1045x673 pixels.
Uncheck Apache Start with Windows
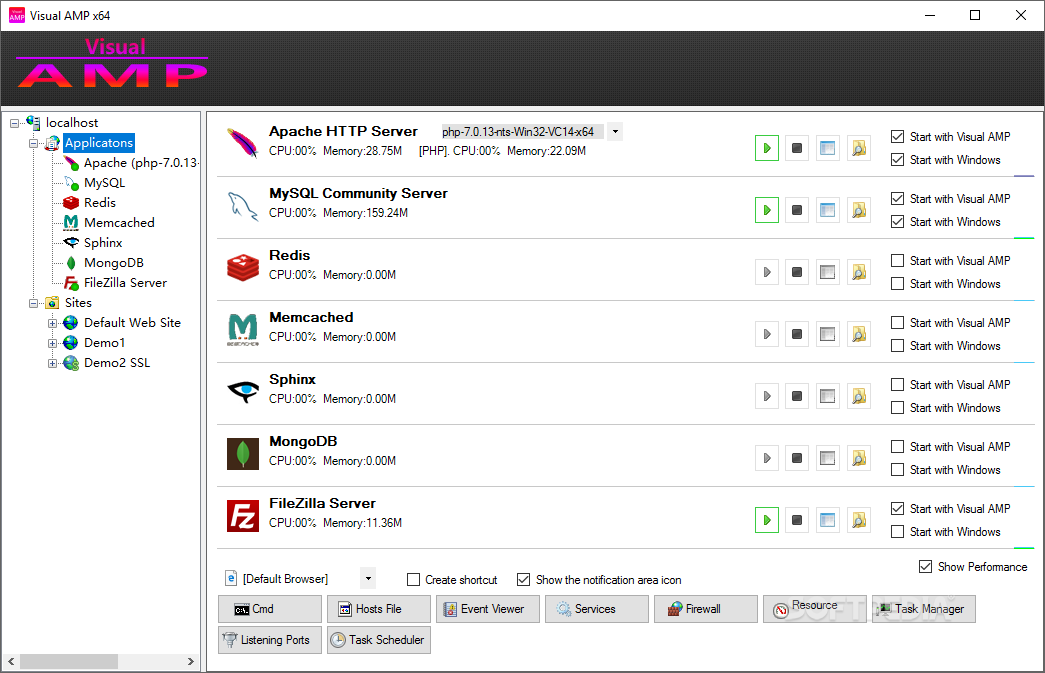pyautogui.click(x=898, y=160)
